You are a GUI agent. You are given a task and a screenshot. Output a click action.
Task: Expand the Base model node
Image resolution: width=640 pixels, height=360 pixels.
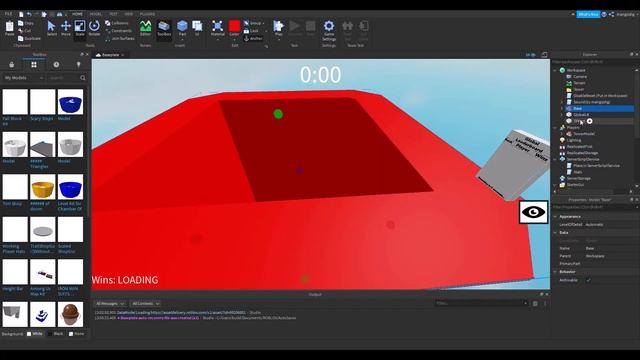562,109
